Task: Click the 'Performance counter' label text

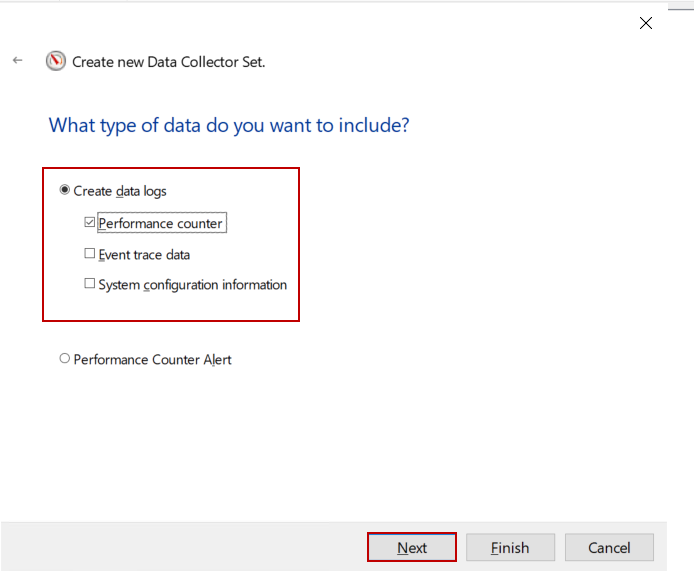Action: pyautogui.click(x=161, y=223)
